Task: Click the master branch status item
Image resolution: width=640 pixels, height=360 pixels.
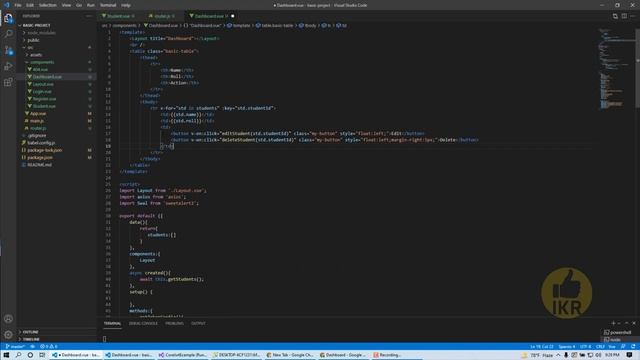Action: point(15,347)
